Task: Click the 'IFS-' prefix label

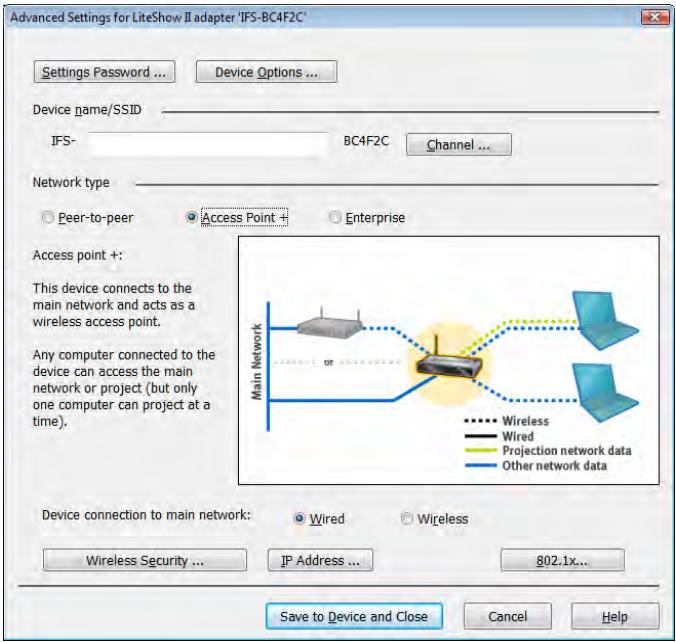Action: [63, 141]
